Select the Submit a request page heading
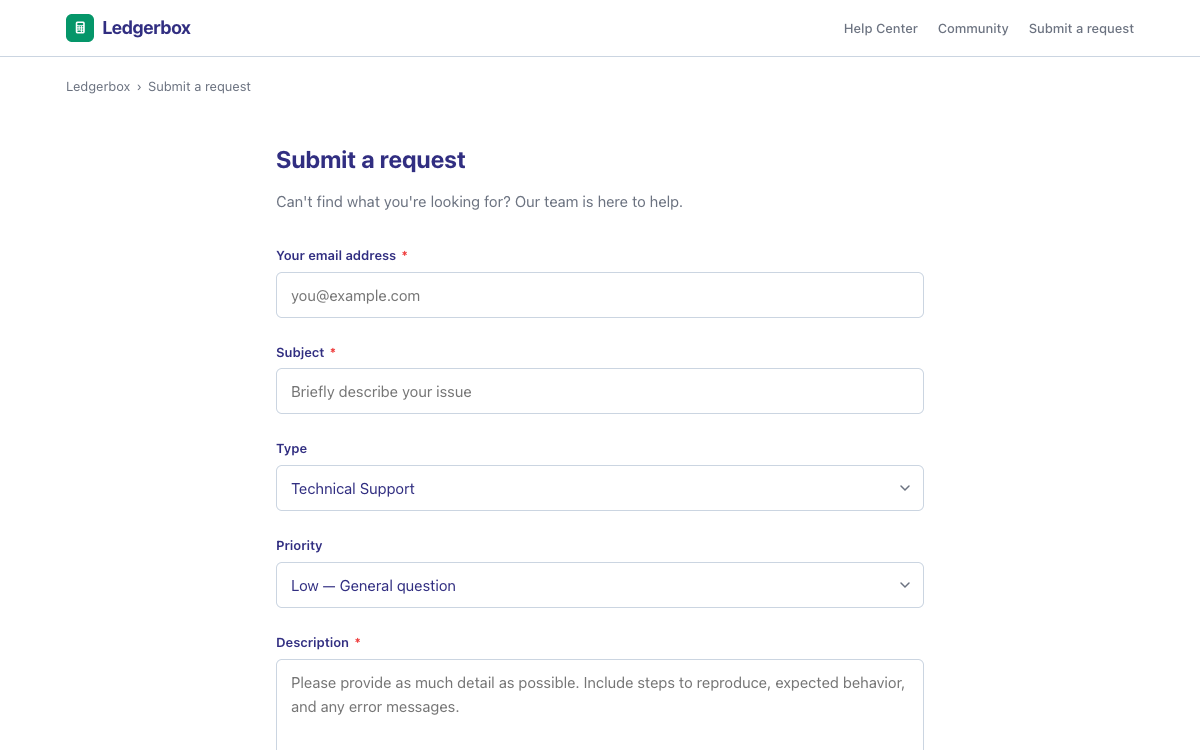Image resolution: width=1200 pixels, height=750 pixels. 371,160
